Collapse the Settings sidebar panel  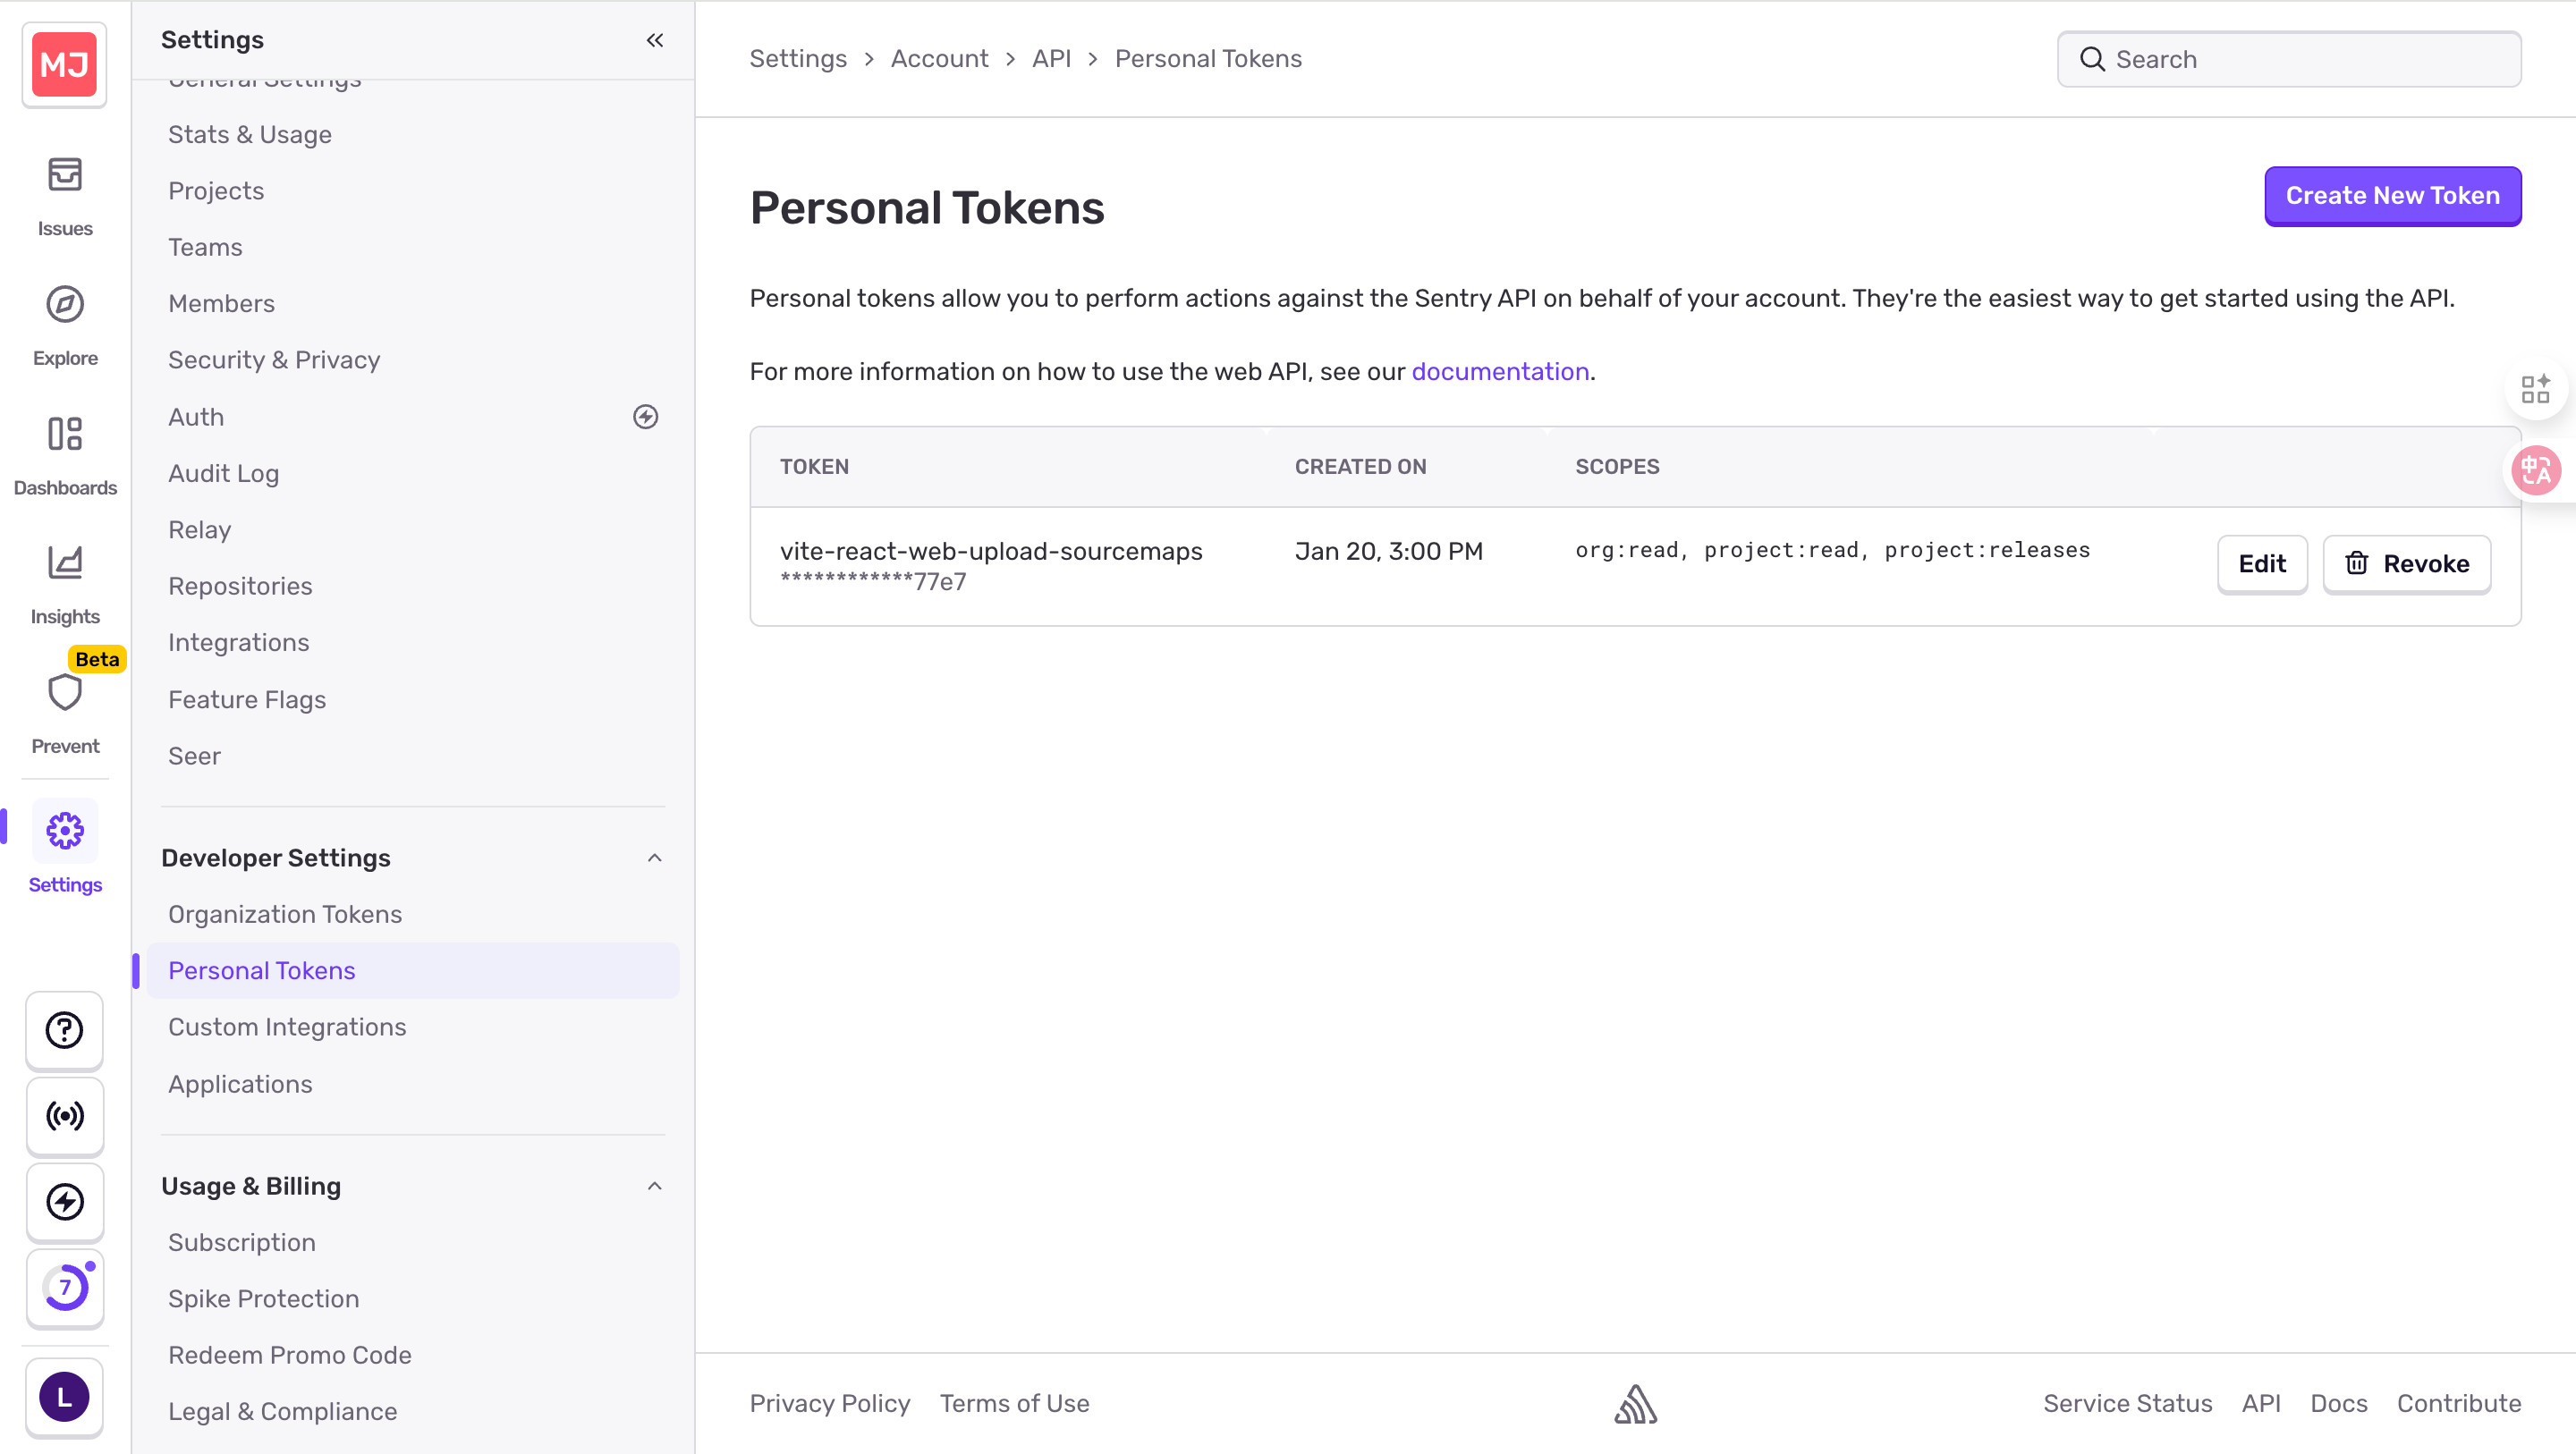tap(655, 40)
